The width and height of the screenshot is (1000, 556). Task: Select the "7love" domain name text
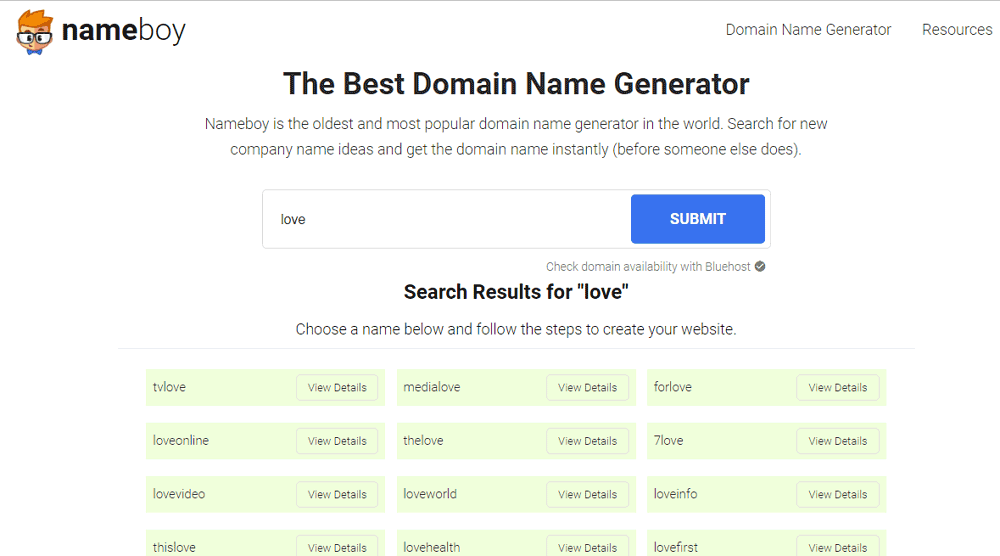click(668, 441)
